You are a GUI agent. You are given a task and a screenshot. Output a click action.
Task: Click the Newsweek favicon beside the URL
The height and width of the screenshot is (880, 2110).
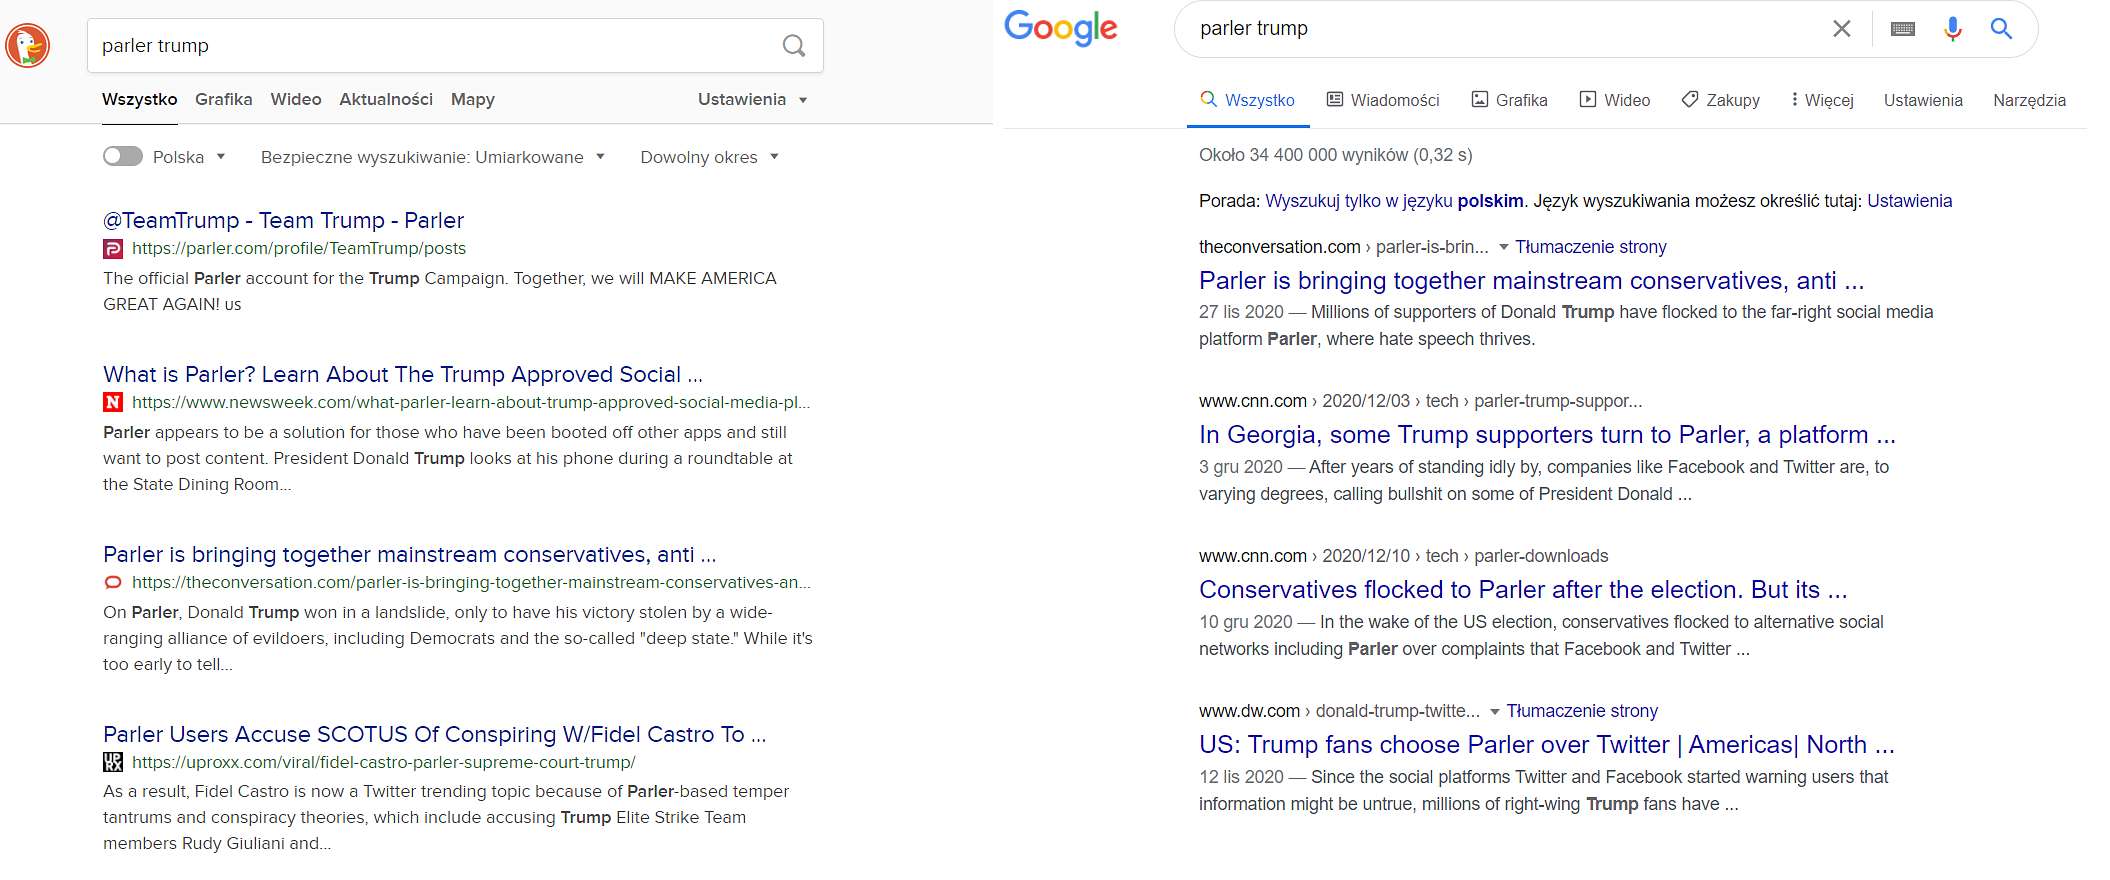point(113,402)
